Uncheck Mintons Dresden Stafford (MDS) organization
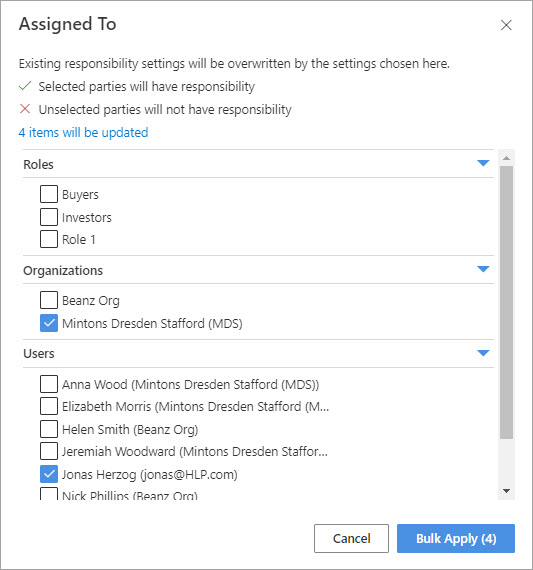533x570 pixels. [49, 323]
